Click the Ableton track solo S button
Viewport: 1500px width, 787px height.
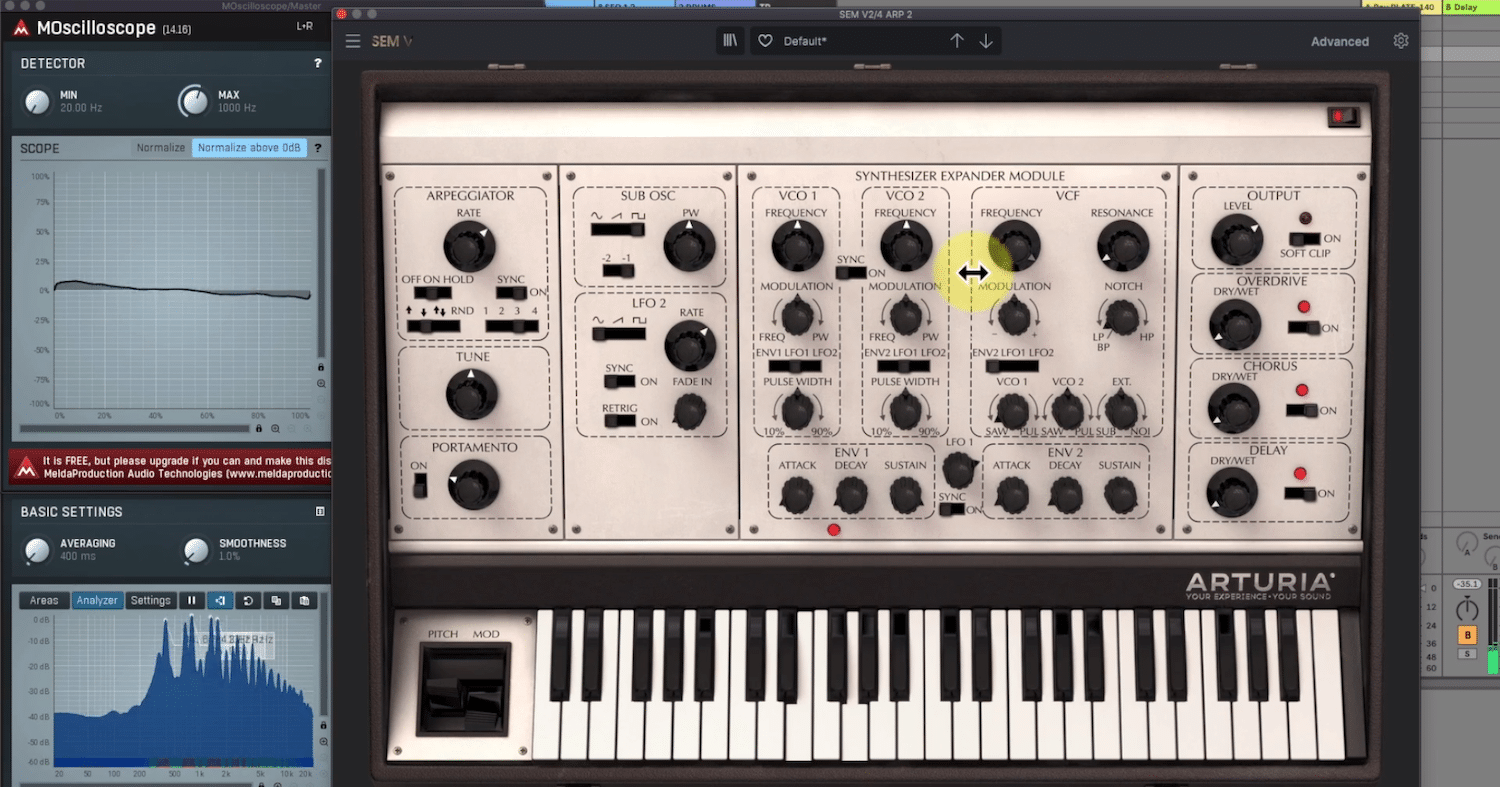1467,654
